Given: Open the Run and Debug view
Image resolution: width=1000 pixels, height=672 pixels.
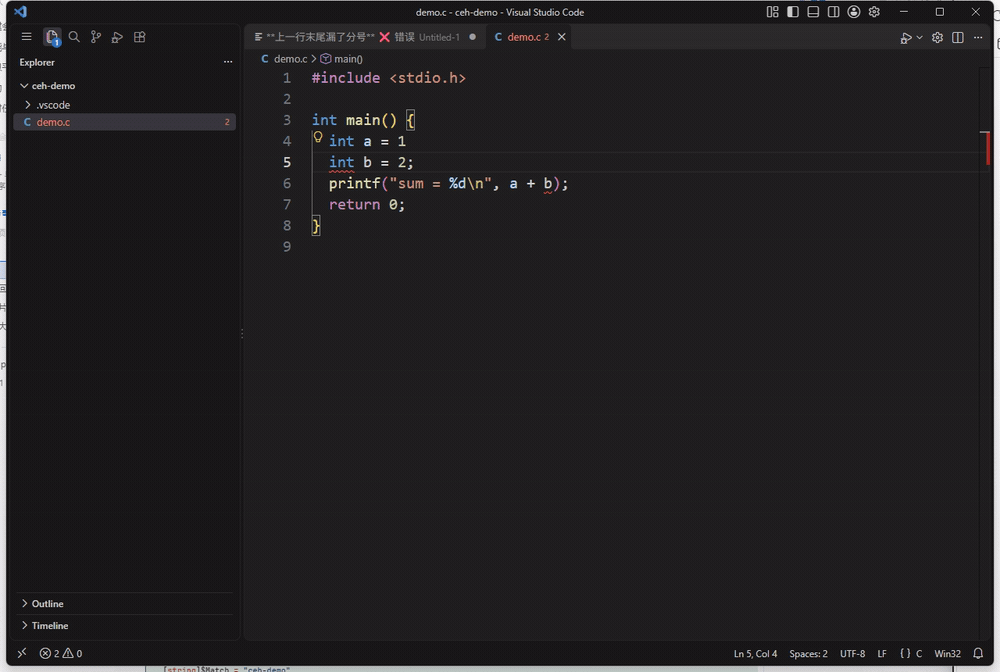Looking at the screenshot, I should pos(117,37).
